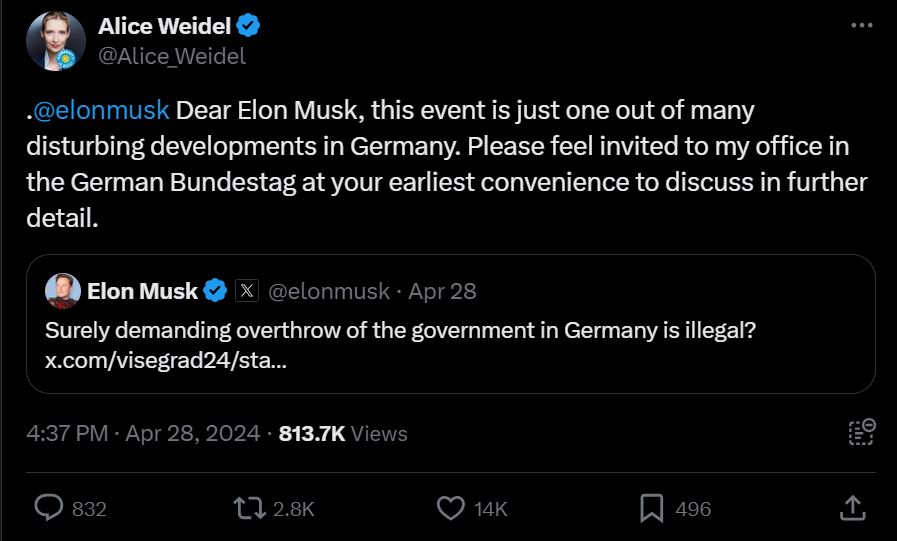Click the @Alice_Weidel handle

click(172, 56)
